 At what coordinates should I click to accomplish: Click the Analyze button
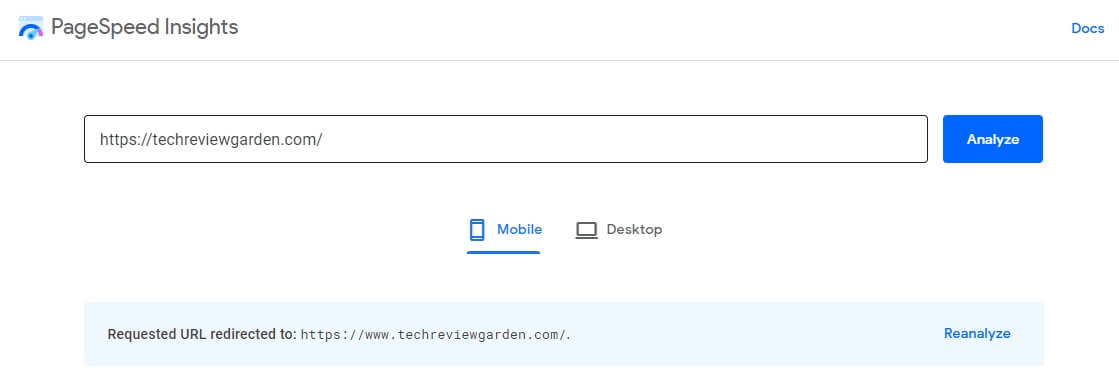[993, 139]
